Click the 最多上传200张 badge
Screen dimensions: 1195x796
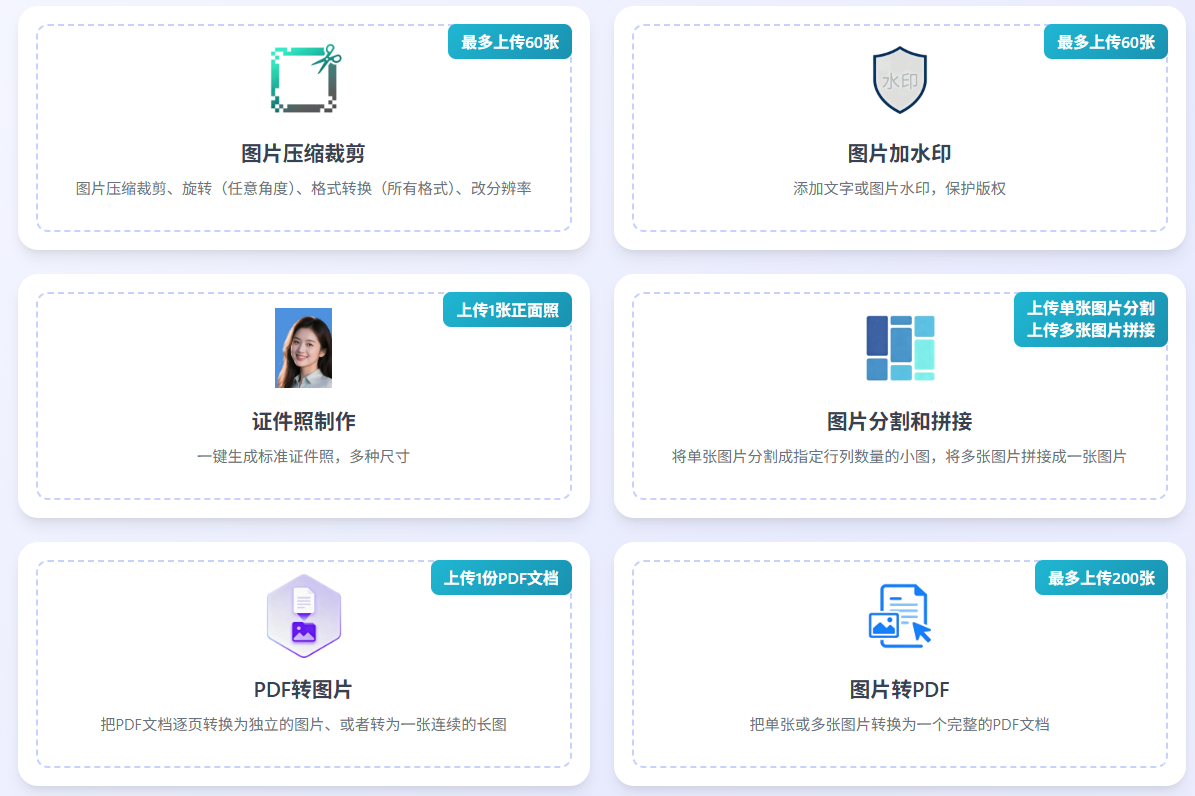pyautogui.click(x=1101, y=578)
